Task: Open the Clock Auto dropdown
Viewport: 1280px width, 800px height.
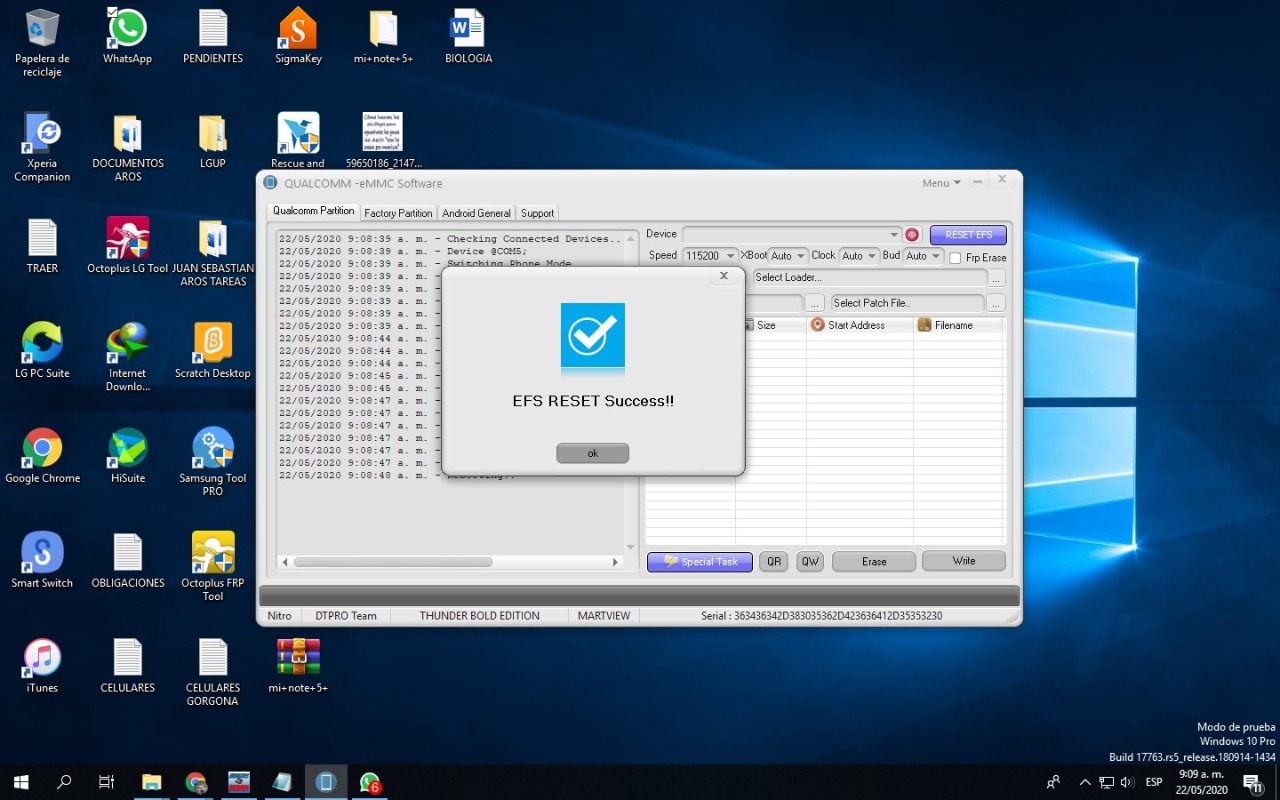Action: (x=858, y=256)
